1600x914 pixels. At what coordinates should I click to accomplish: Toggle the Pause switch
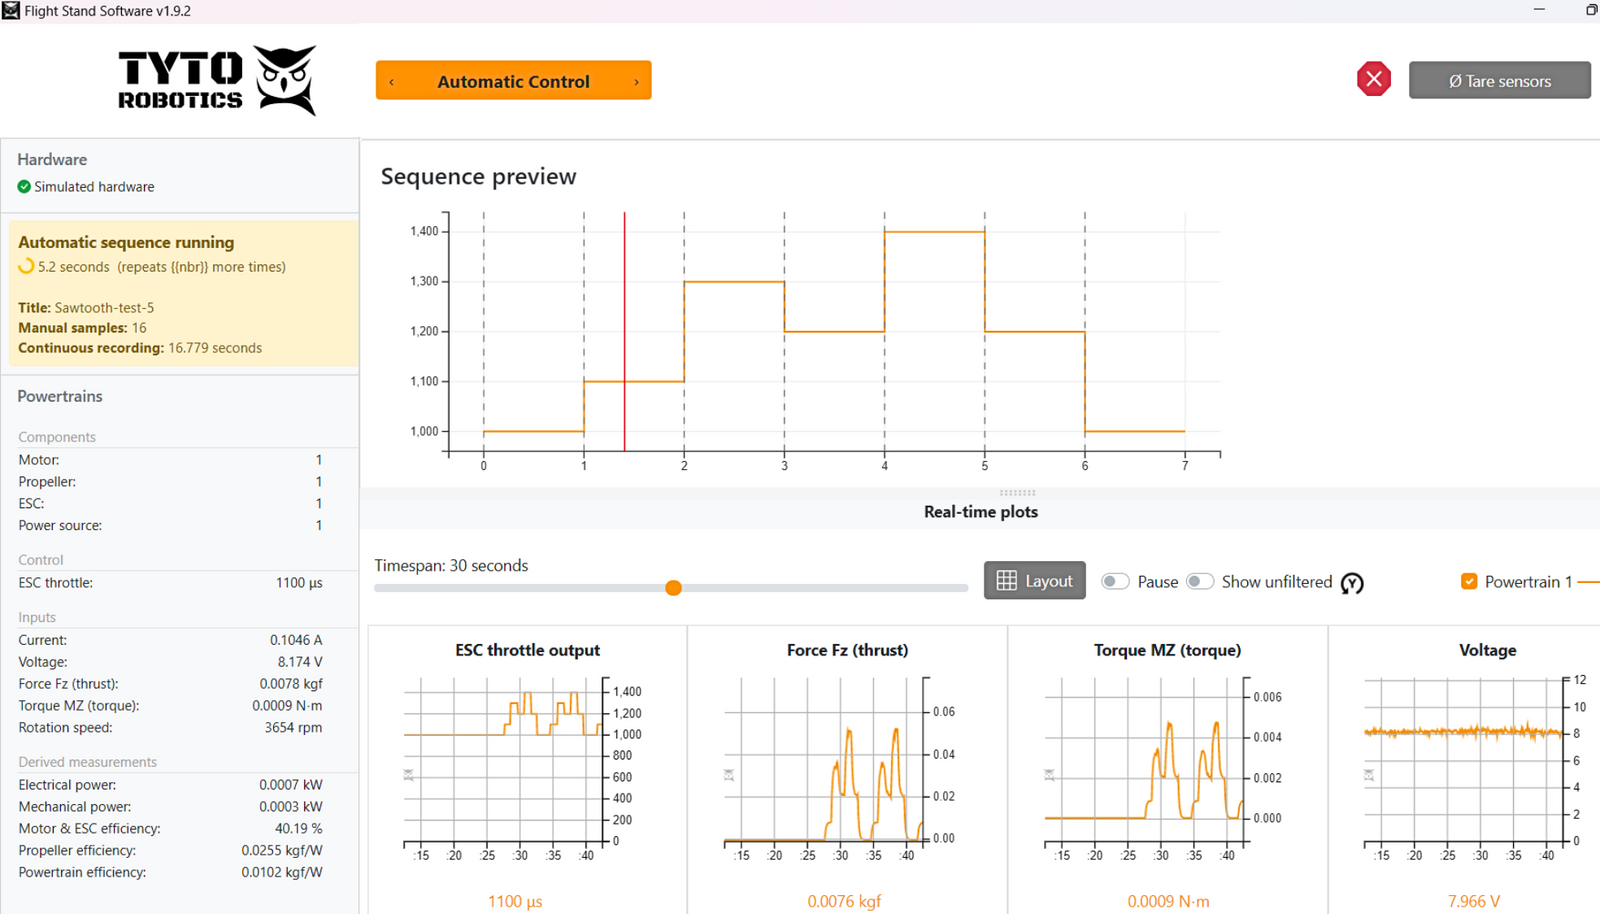click(x=1115, y=582)
